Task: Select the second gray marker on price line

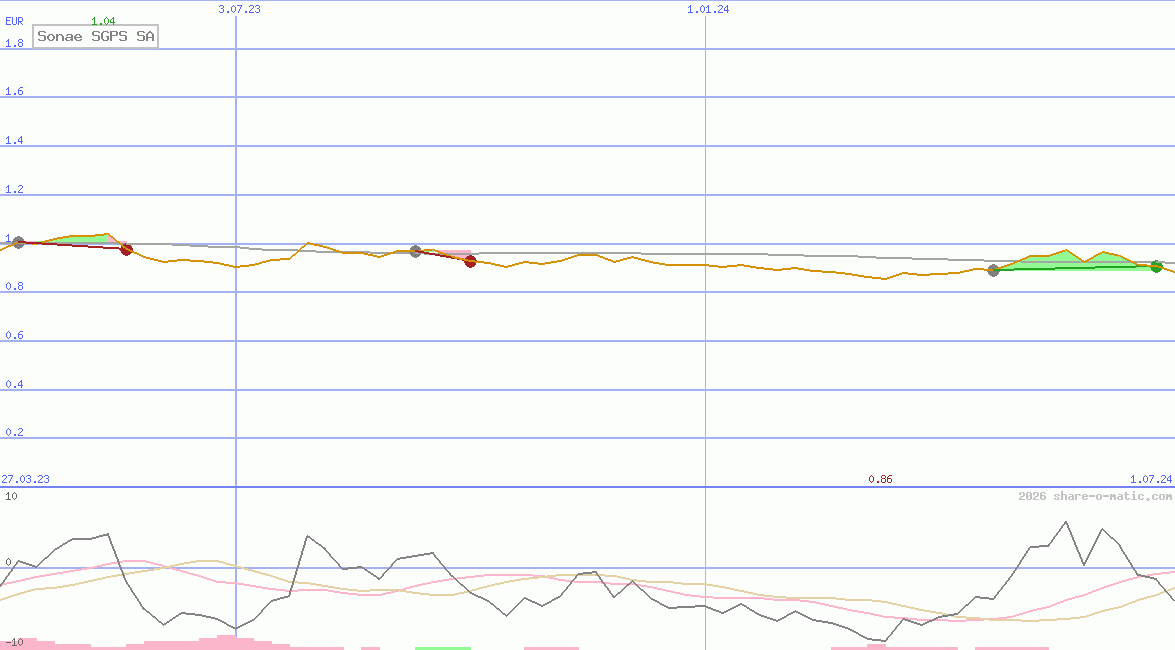Action: click(x=415, y=251)
